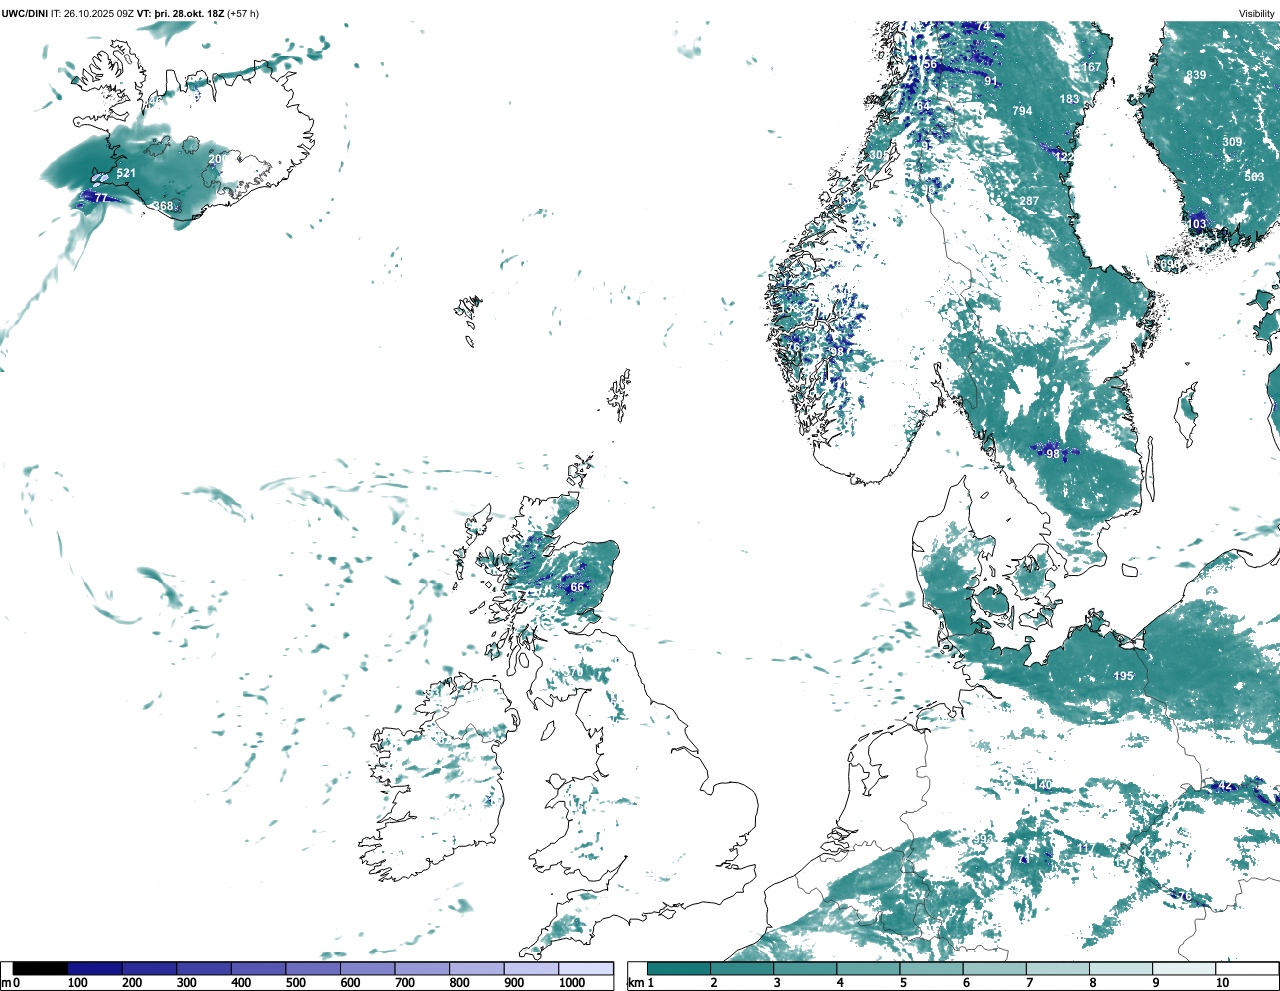Viewport: 1280px width, 991px height.
Task: Click the 600–700 m legend swatch
Action: (368, 968)
